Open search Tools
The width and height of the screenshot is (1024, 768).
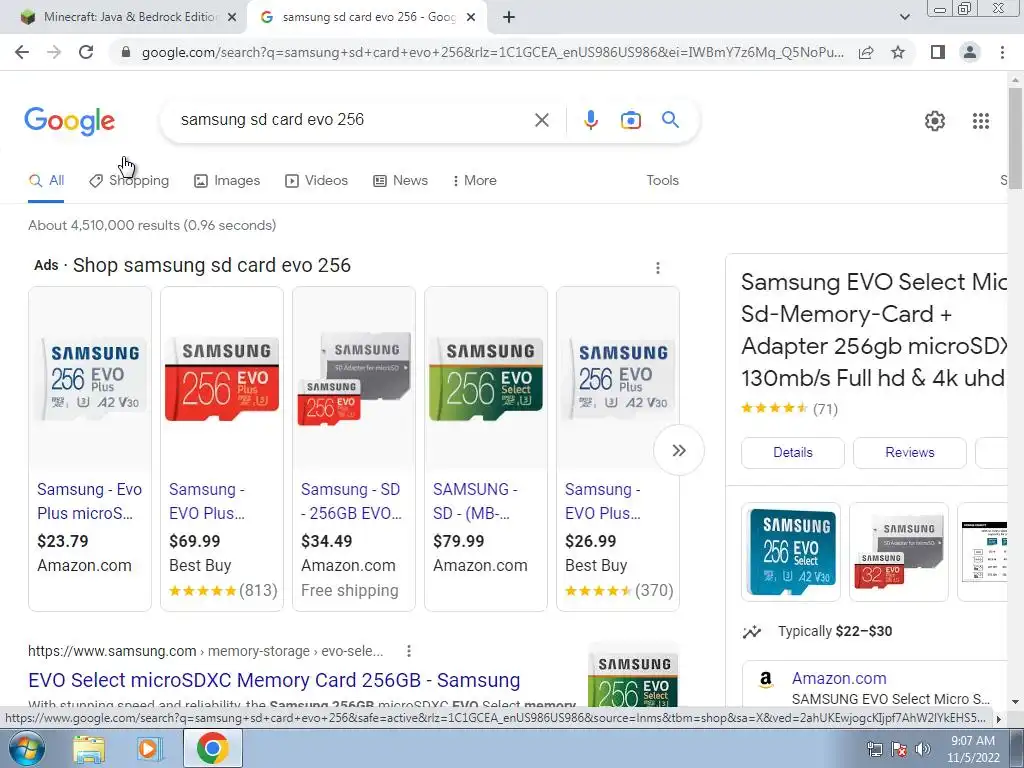click(x=662, y=180)
